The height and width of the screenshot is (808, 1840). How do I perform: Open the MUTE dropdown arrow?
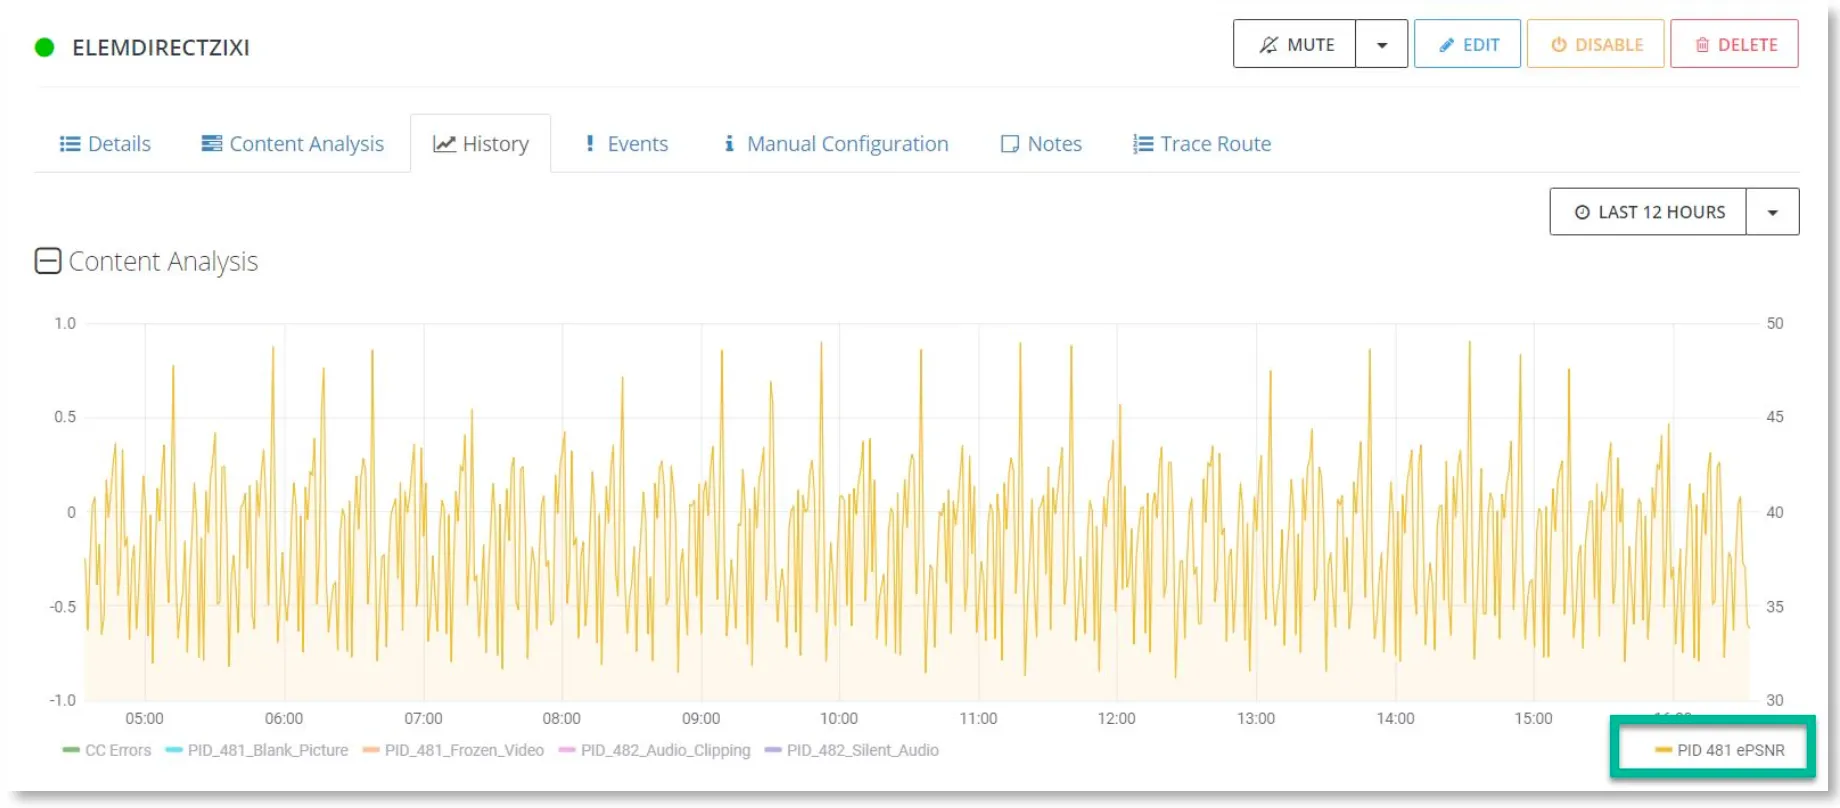point(1382,44)
